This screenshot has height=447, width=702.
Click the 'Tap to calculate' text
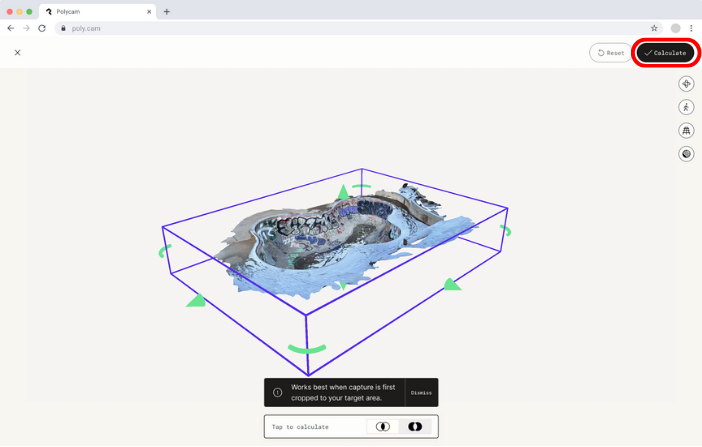tap(300, 427)
